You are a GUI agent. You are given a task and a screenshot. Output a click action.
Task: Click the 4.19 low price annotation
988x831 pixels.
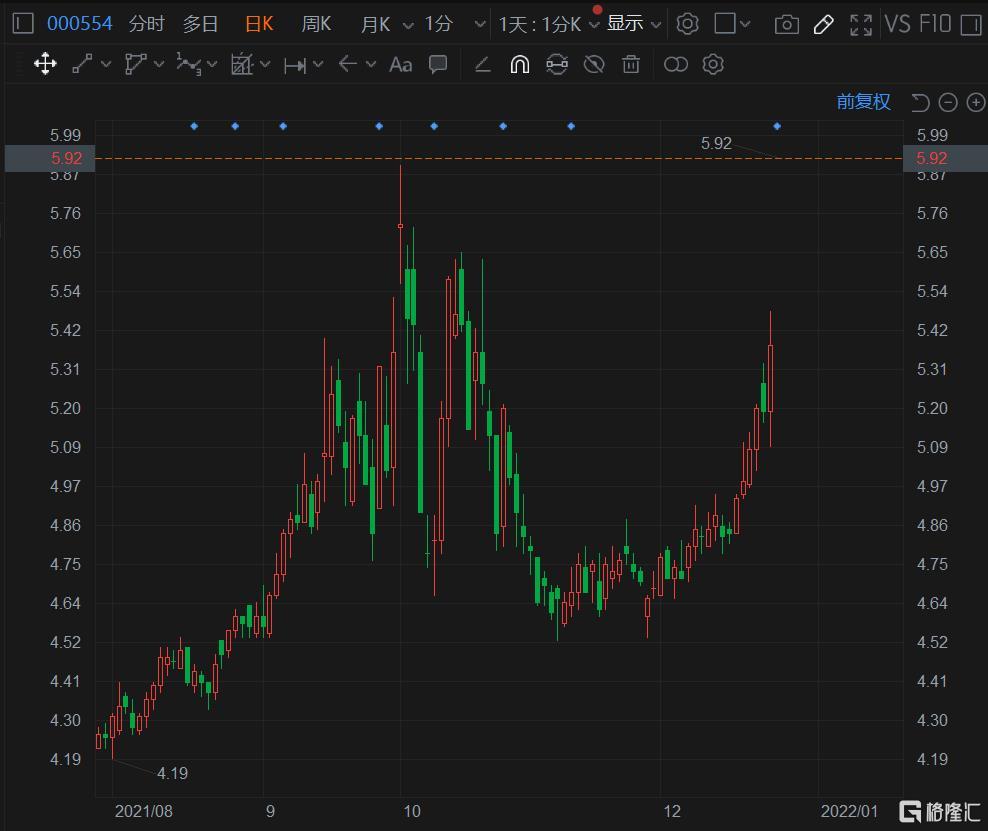point(172,773)
